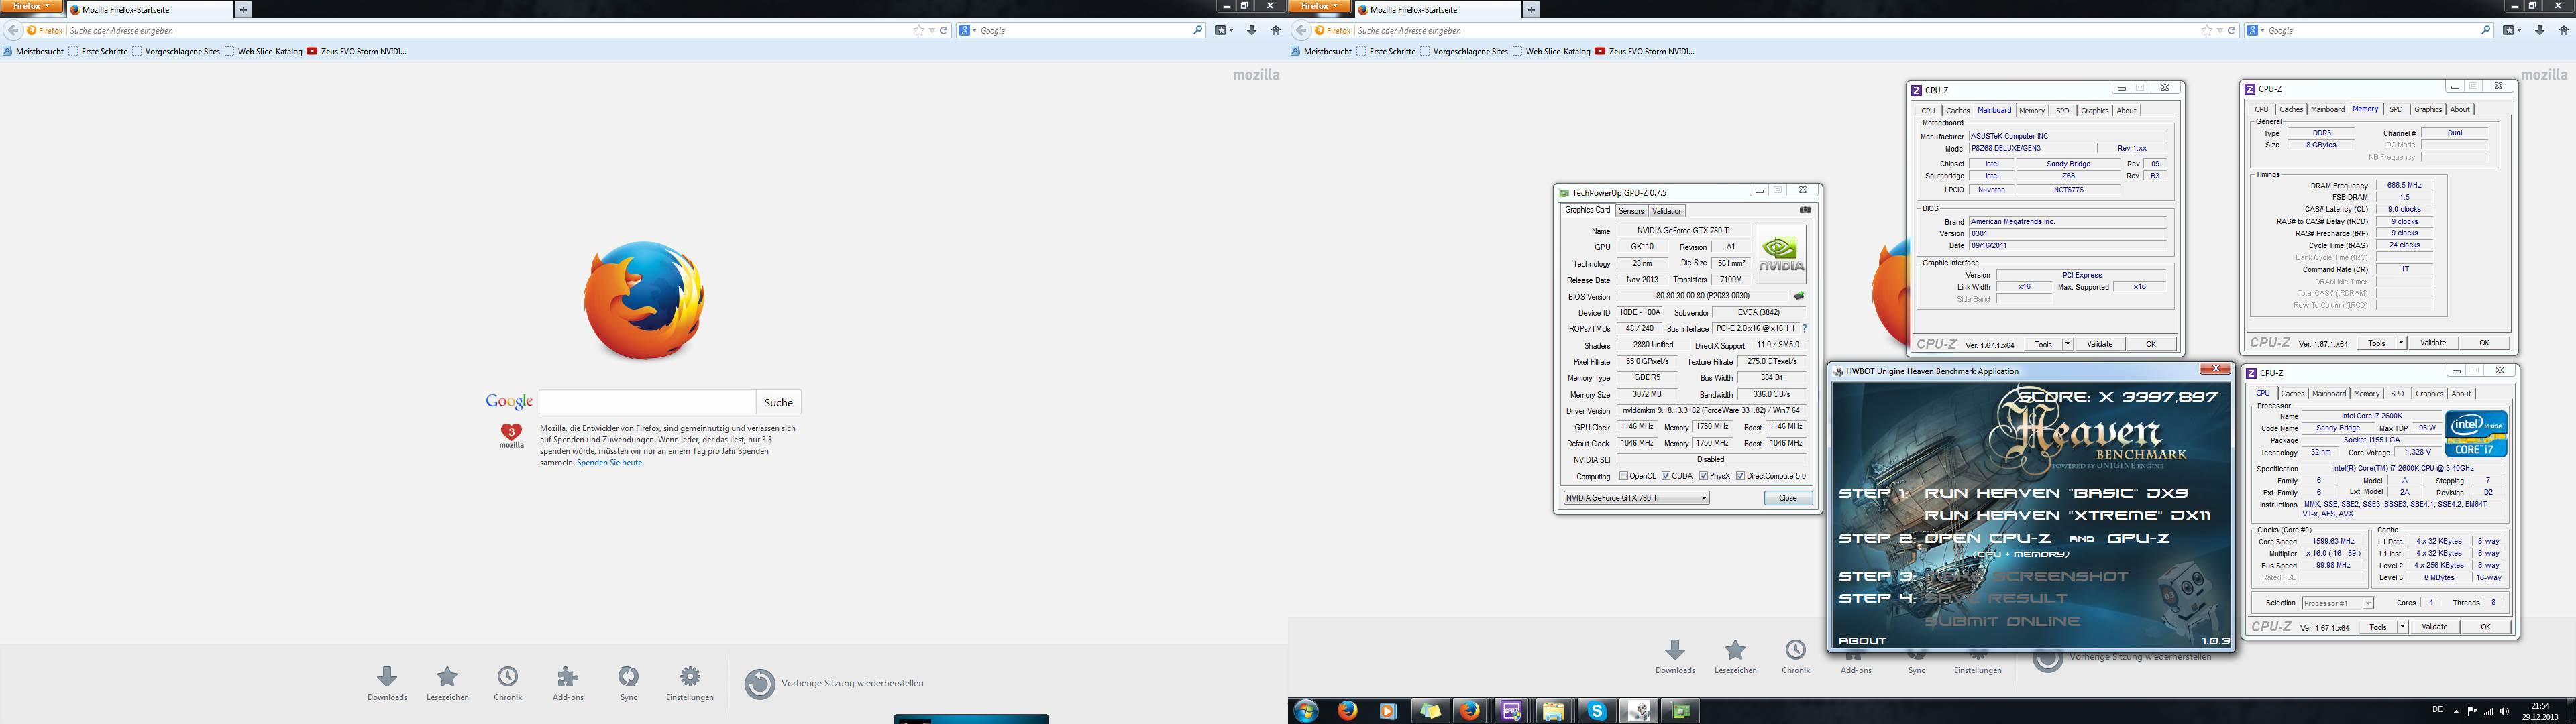Click home icon in left Firefox toolbar
Screen dimensions: 2576x724
(1275, 30)
